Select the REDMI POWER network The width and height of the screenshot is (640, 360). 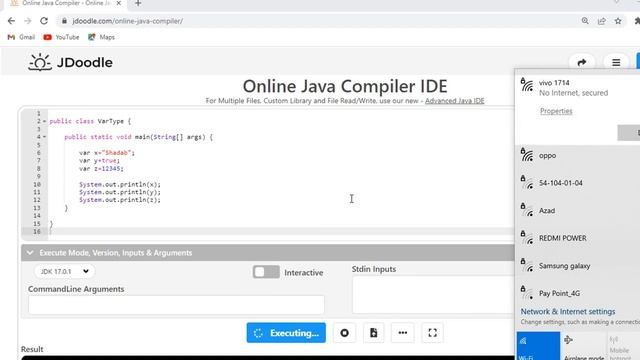pos(578,238)
